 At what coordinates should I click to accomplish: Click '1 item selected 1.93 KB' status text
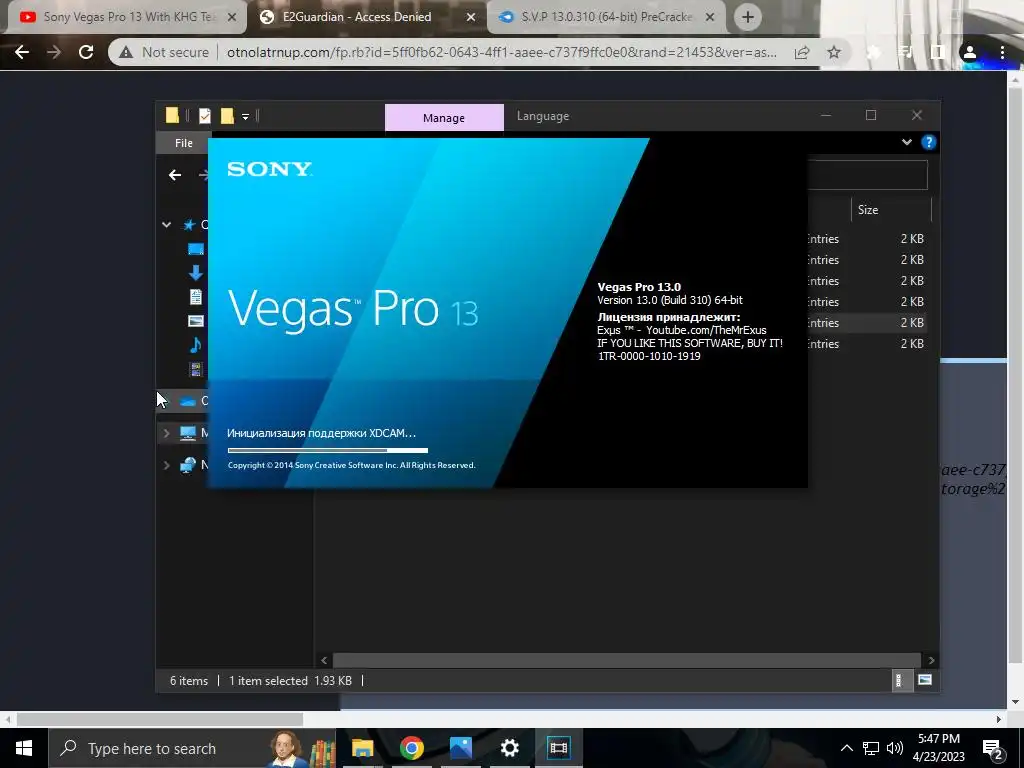pos(290,680)
